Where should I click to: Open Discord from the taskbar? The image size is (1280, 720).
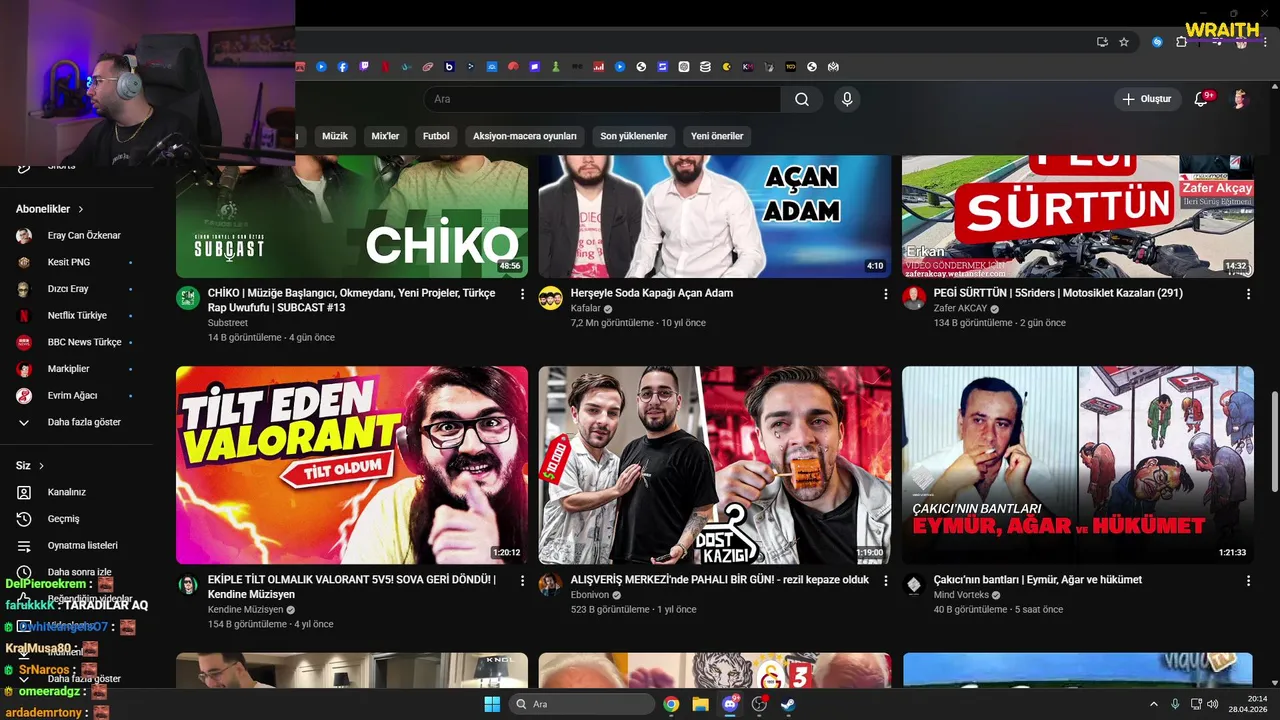click(730, 704)
